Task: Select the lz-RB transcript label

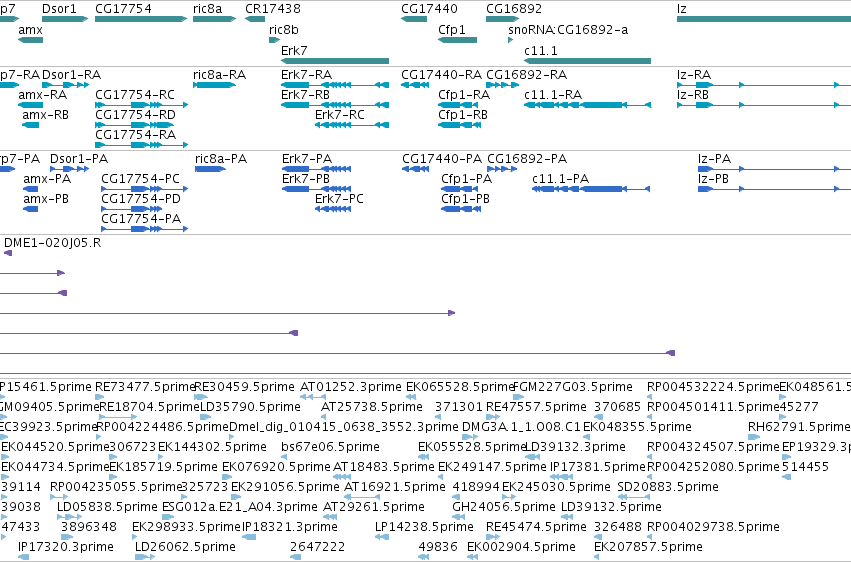Action: tap(693, 95)
